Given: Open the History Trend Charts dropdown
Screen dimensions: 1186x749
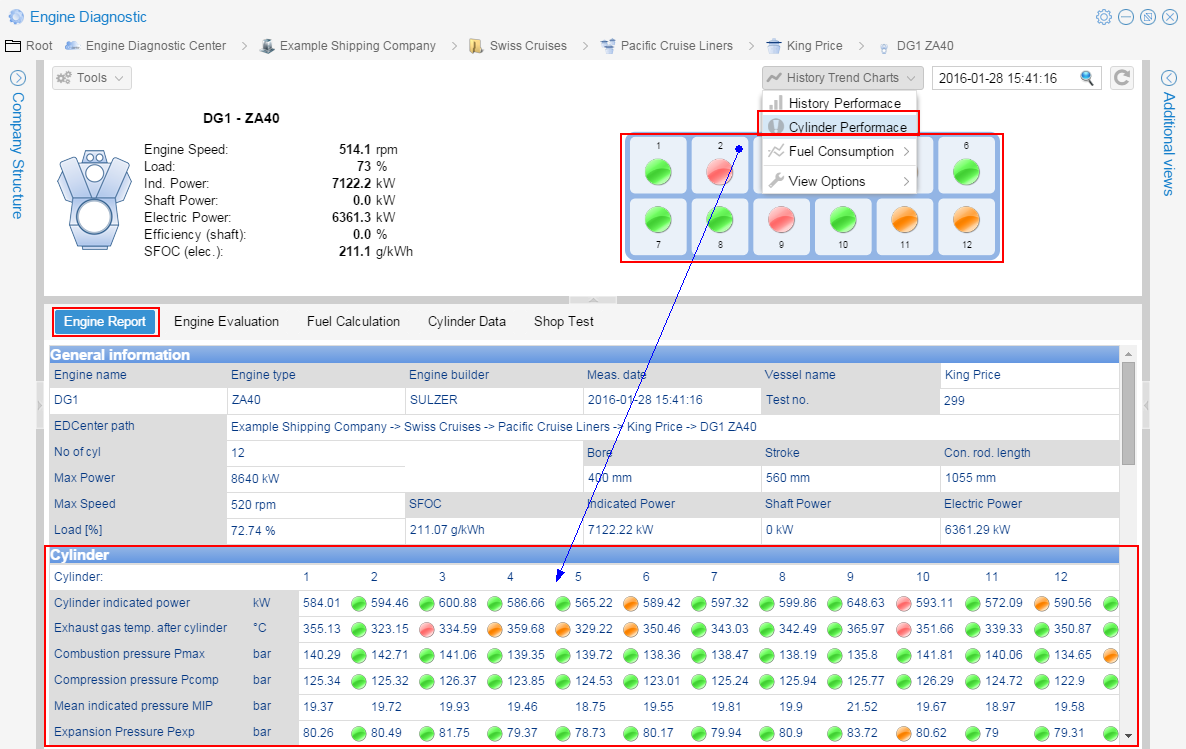Looking at the screenshot, I should 841,77.
